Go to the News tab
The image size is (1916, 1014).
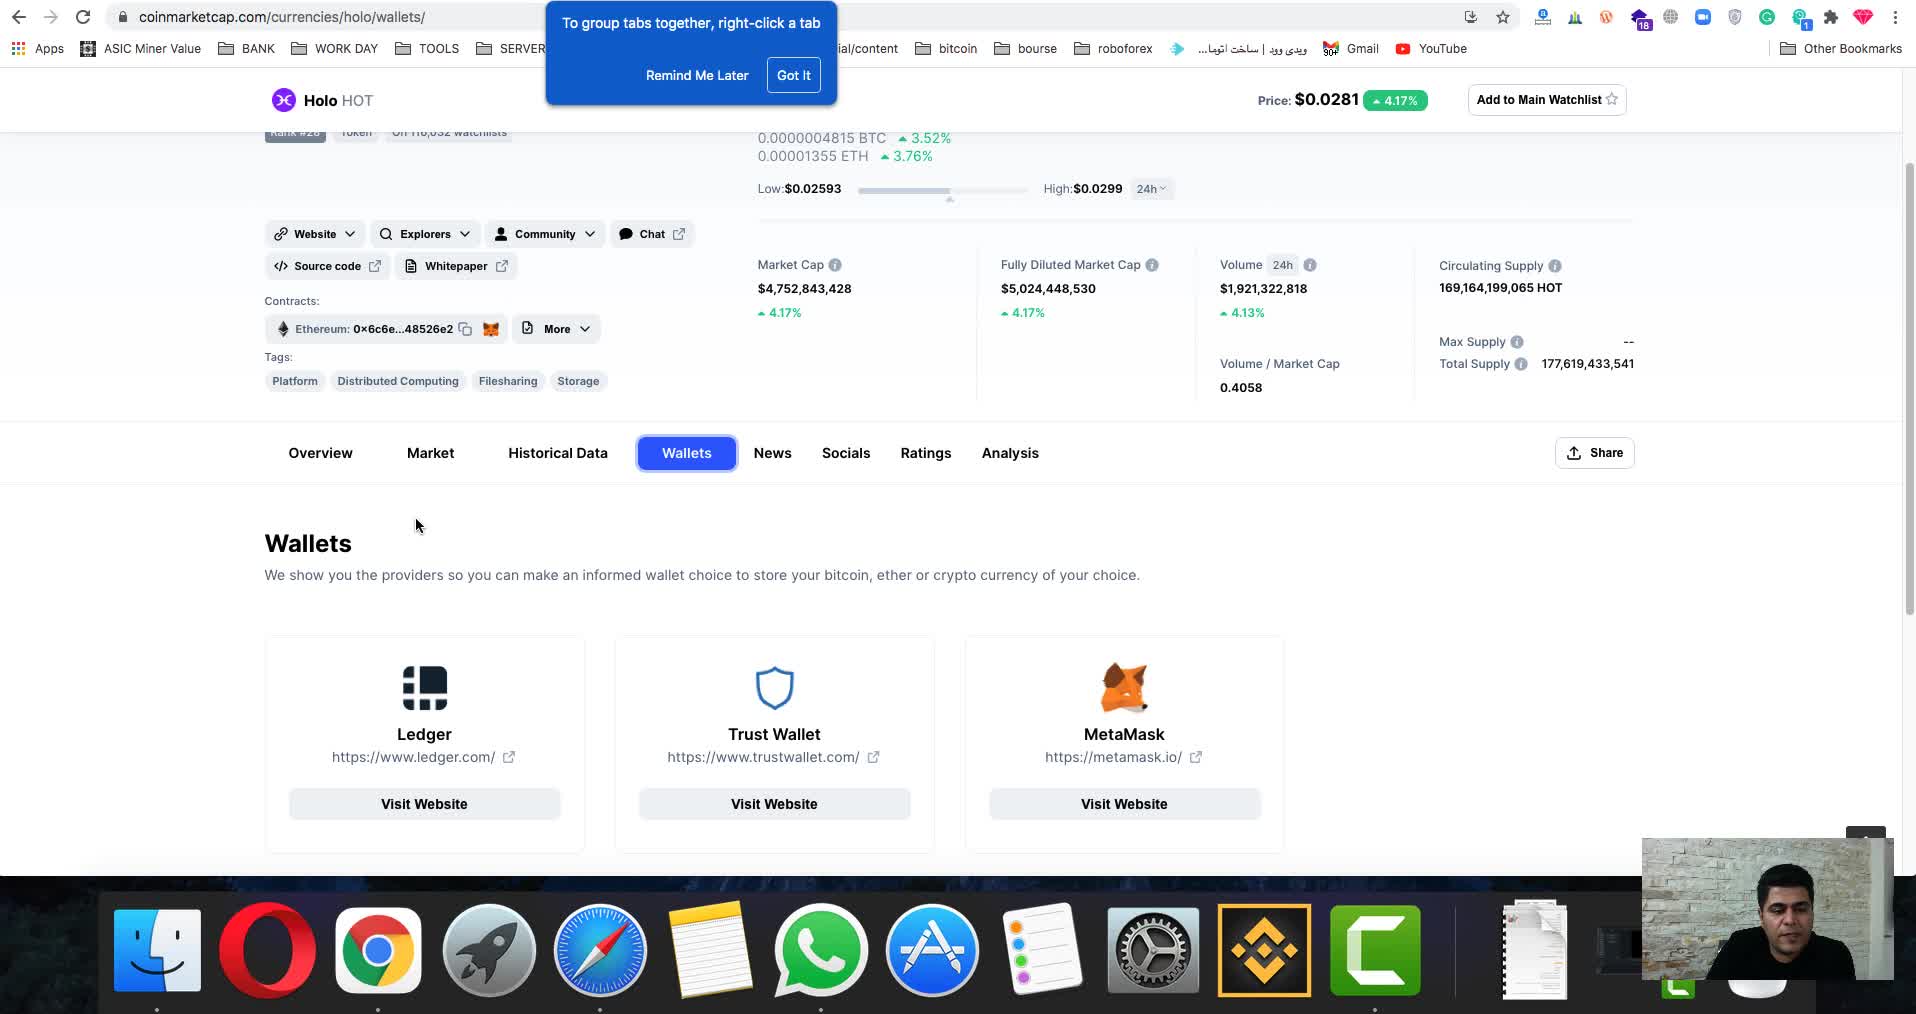pyautogui.click(x=773, y=453)
